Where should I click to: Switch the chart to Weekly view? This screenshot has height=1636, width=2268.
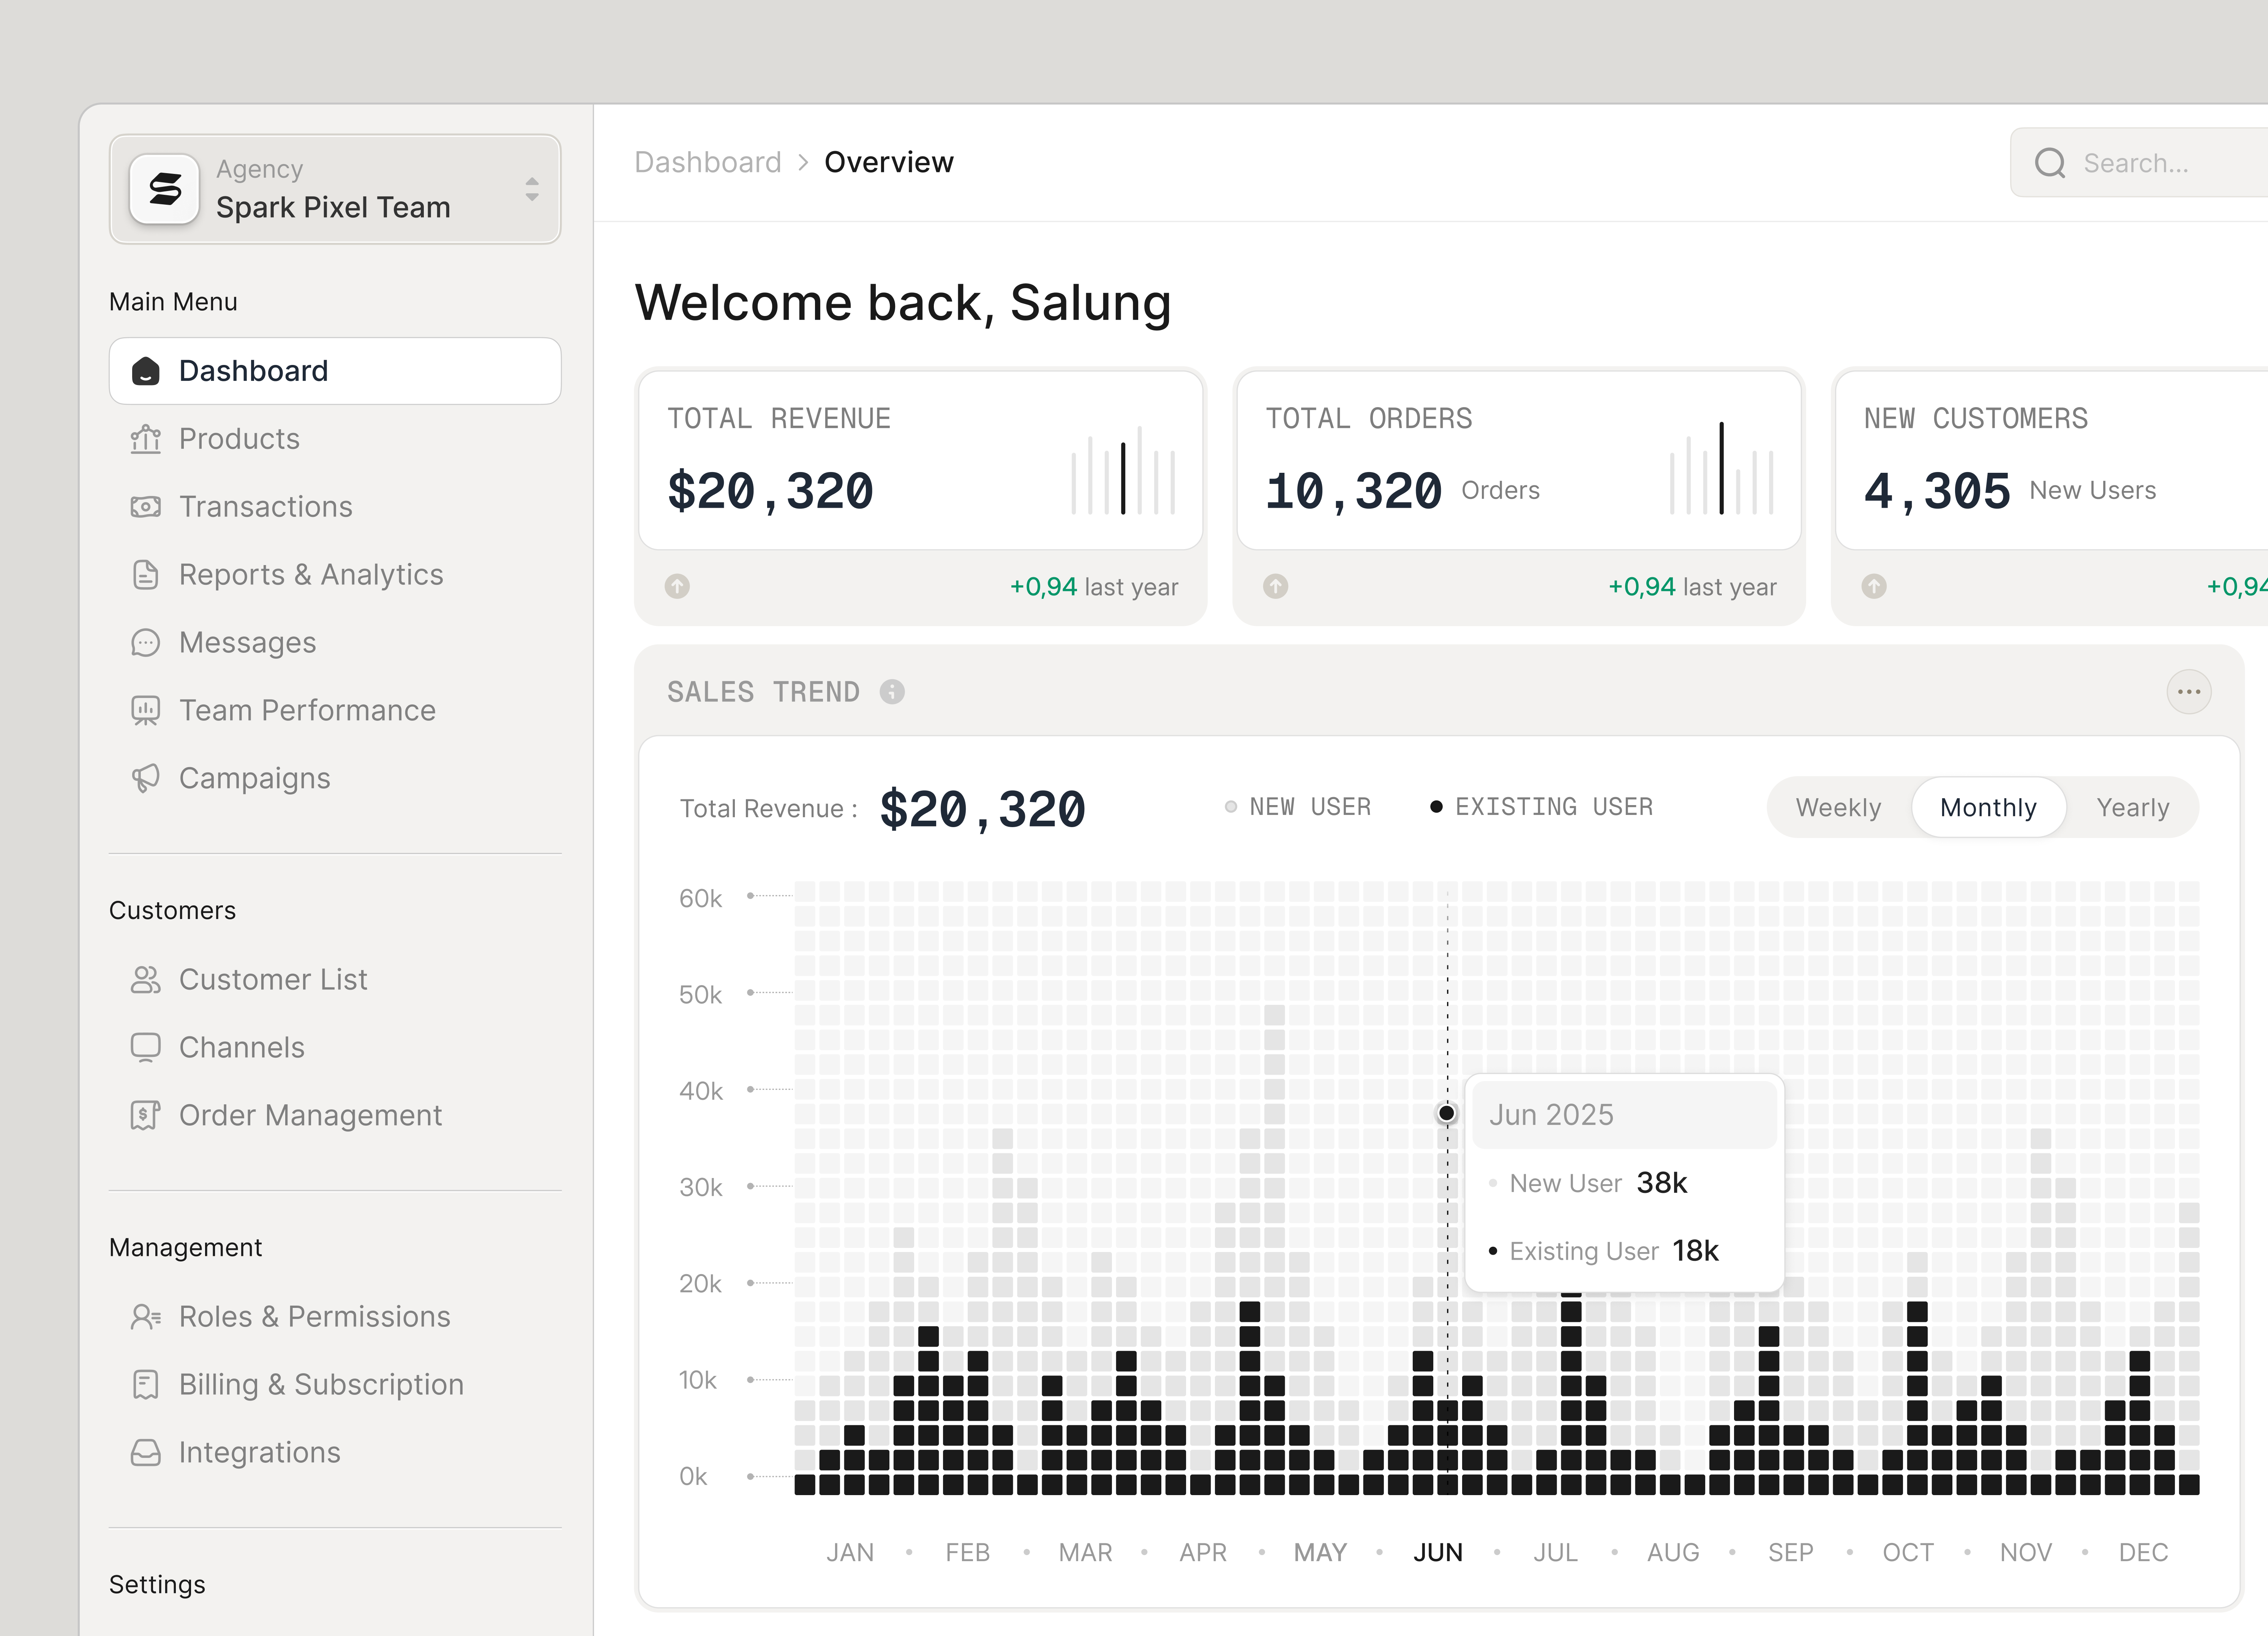(x=1838, y=807)
